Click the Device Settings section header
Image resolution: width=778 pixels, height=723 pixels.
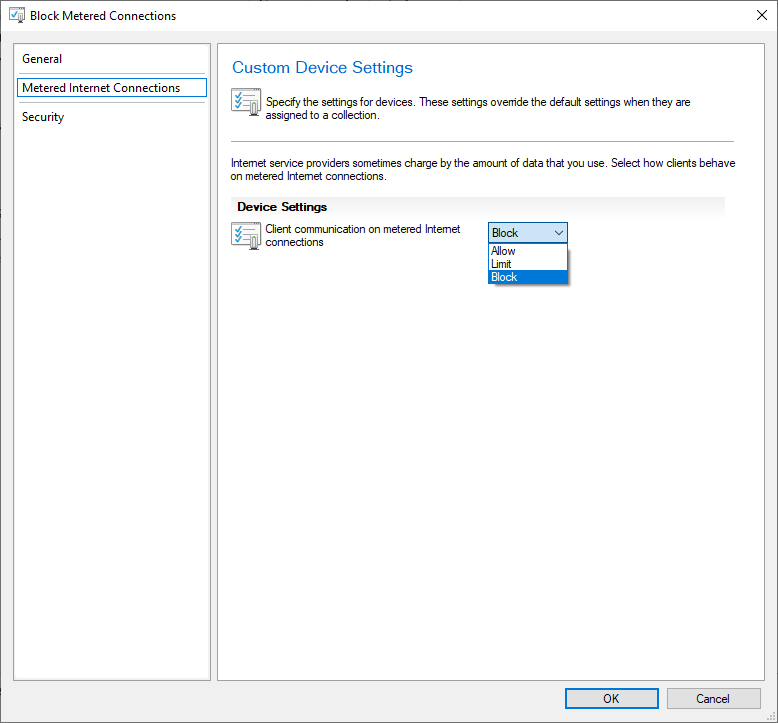(282, 207)
